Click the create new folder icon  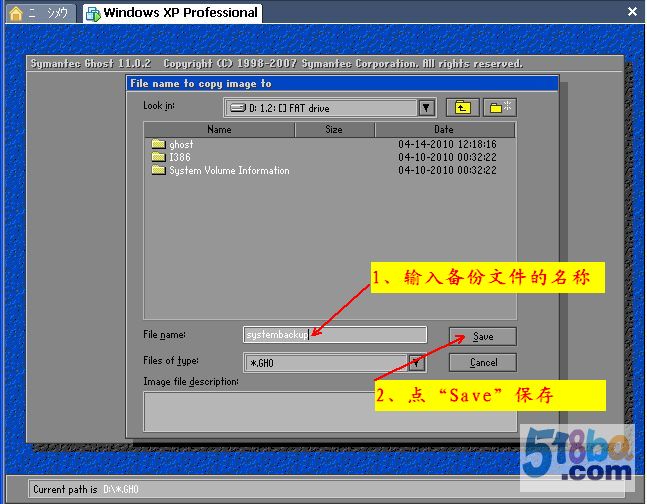coord(500,108)
